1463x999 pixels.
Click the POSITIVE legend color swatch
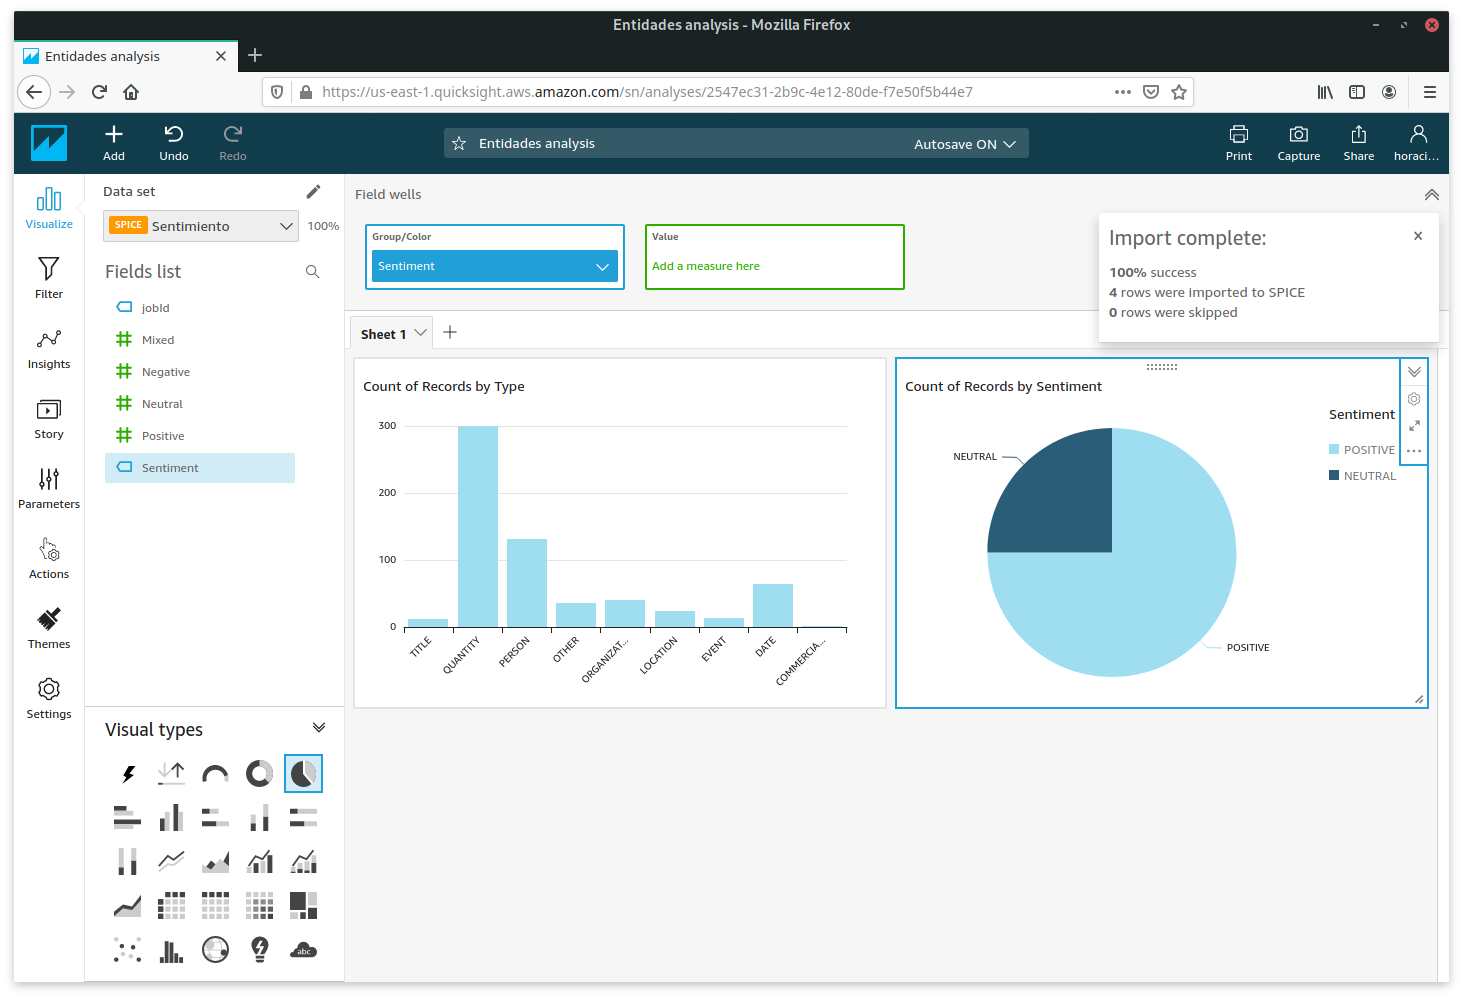(1334, 450)
